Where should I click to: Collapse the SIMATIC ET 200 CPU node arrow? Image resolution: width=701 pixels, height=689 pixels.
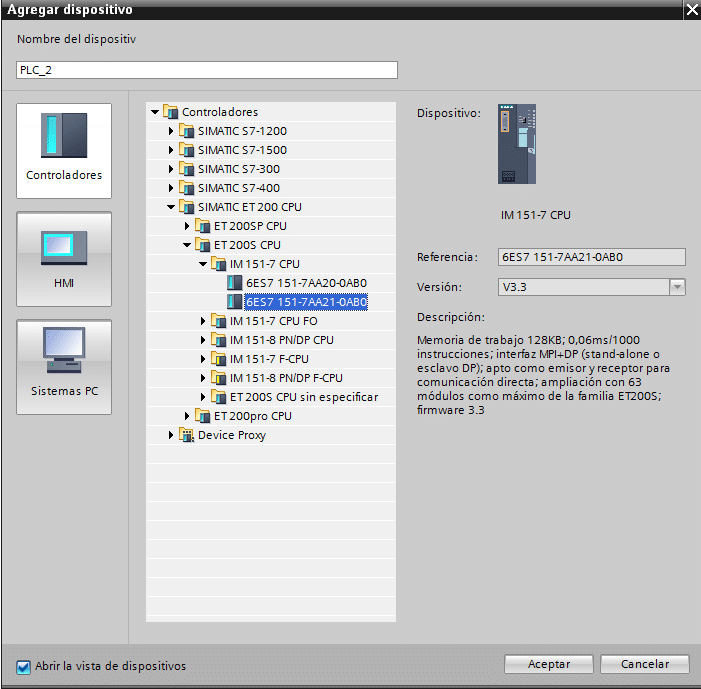pos(171,207)
